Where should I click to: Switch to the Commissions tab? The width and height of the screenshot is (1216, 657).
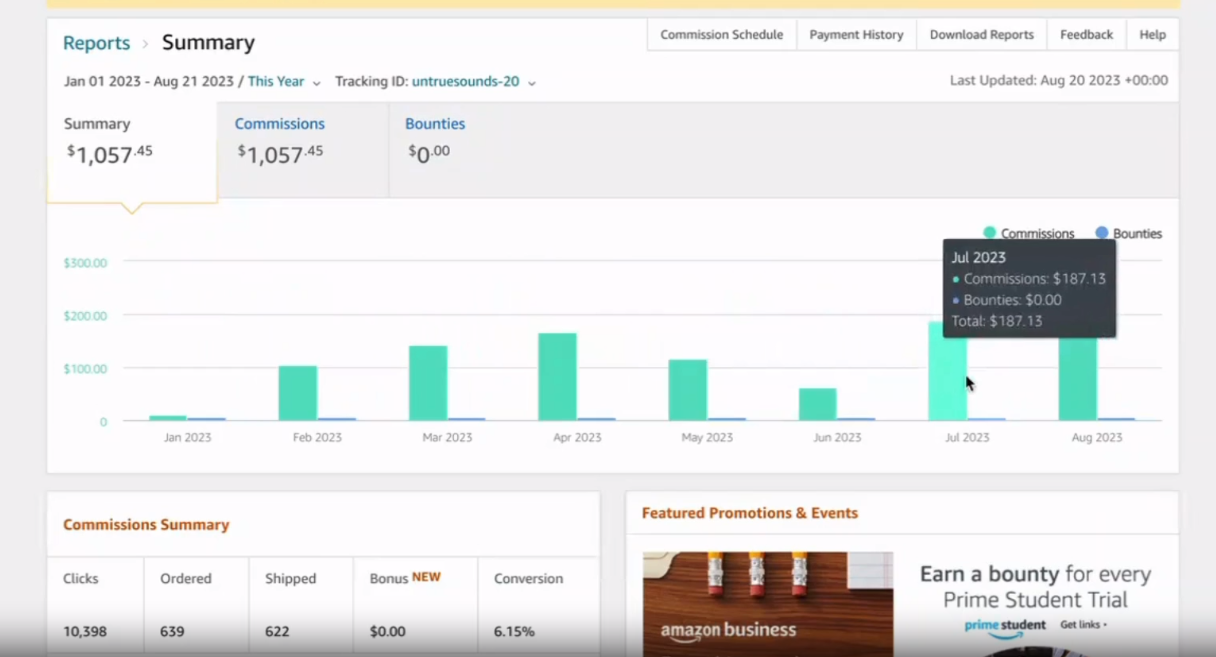click(x=302, y=150)
